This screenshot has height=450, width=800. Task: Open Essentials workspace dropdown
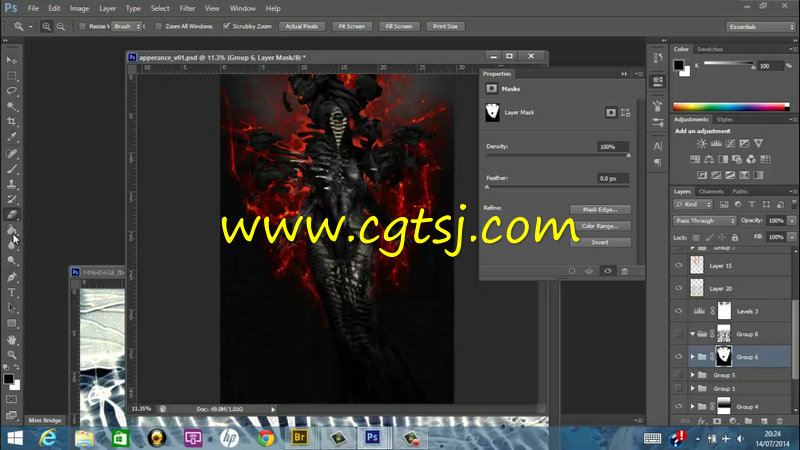click(761, 27)
